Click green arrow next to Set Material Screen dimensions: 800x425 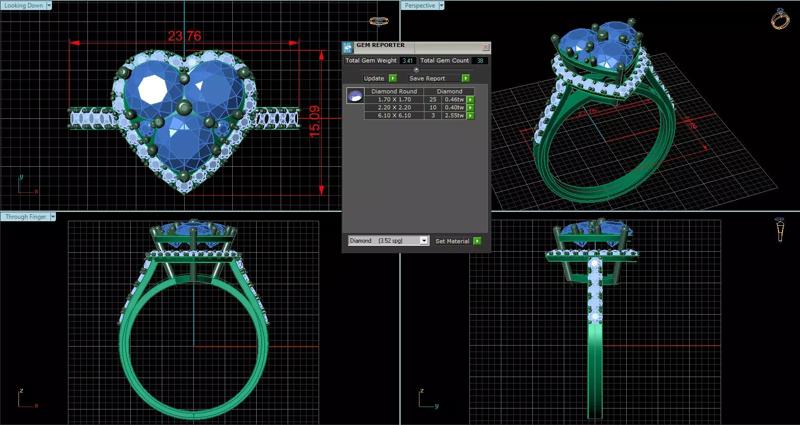click(477, 241)
